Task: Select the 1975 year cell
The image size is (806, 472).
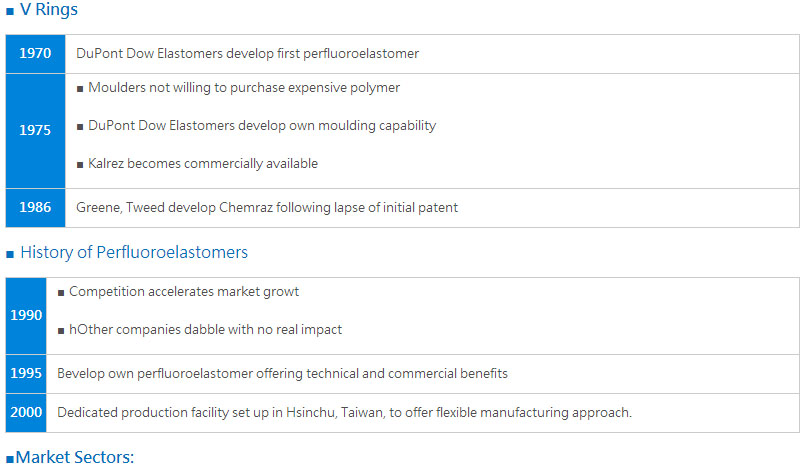Action: pos(35,131)
